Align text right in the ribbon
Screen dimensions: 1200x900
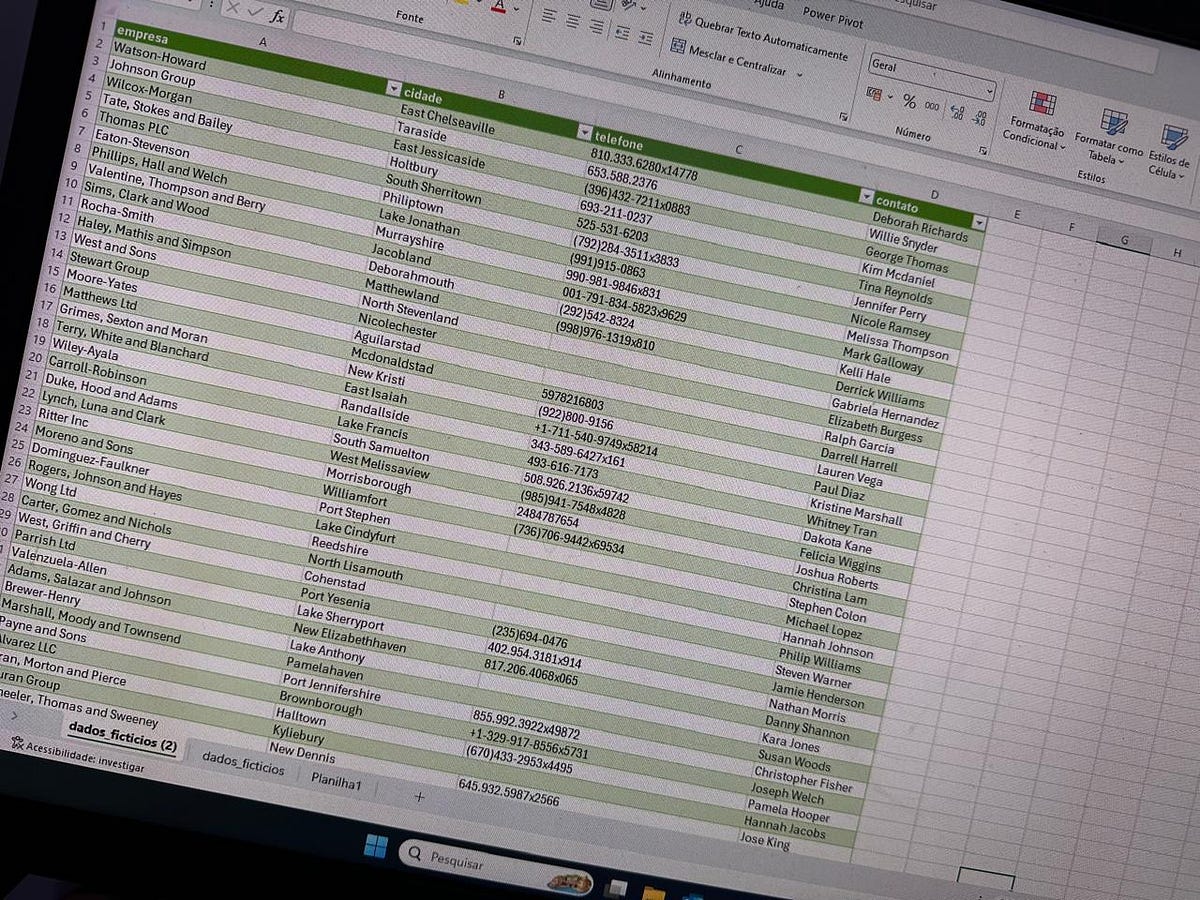pos(597,26)
